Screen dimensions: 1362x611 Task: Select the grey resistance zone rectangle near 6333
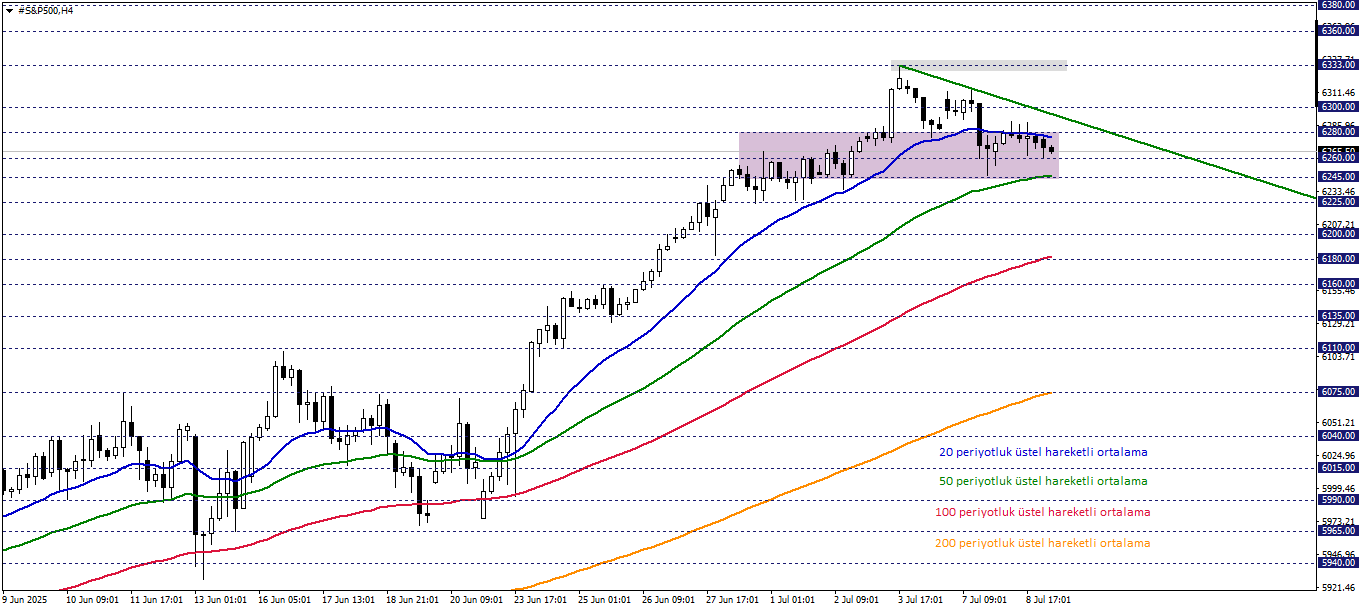980,65
